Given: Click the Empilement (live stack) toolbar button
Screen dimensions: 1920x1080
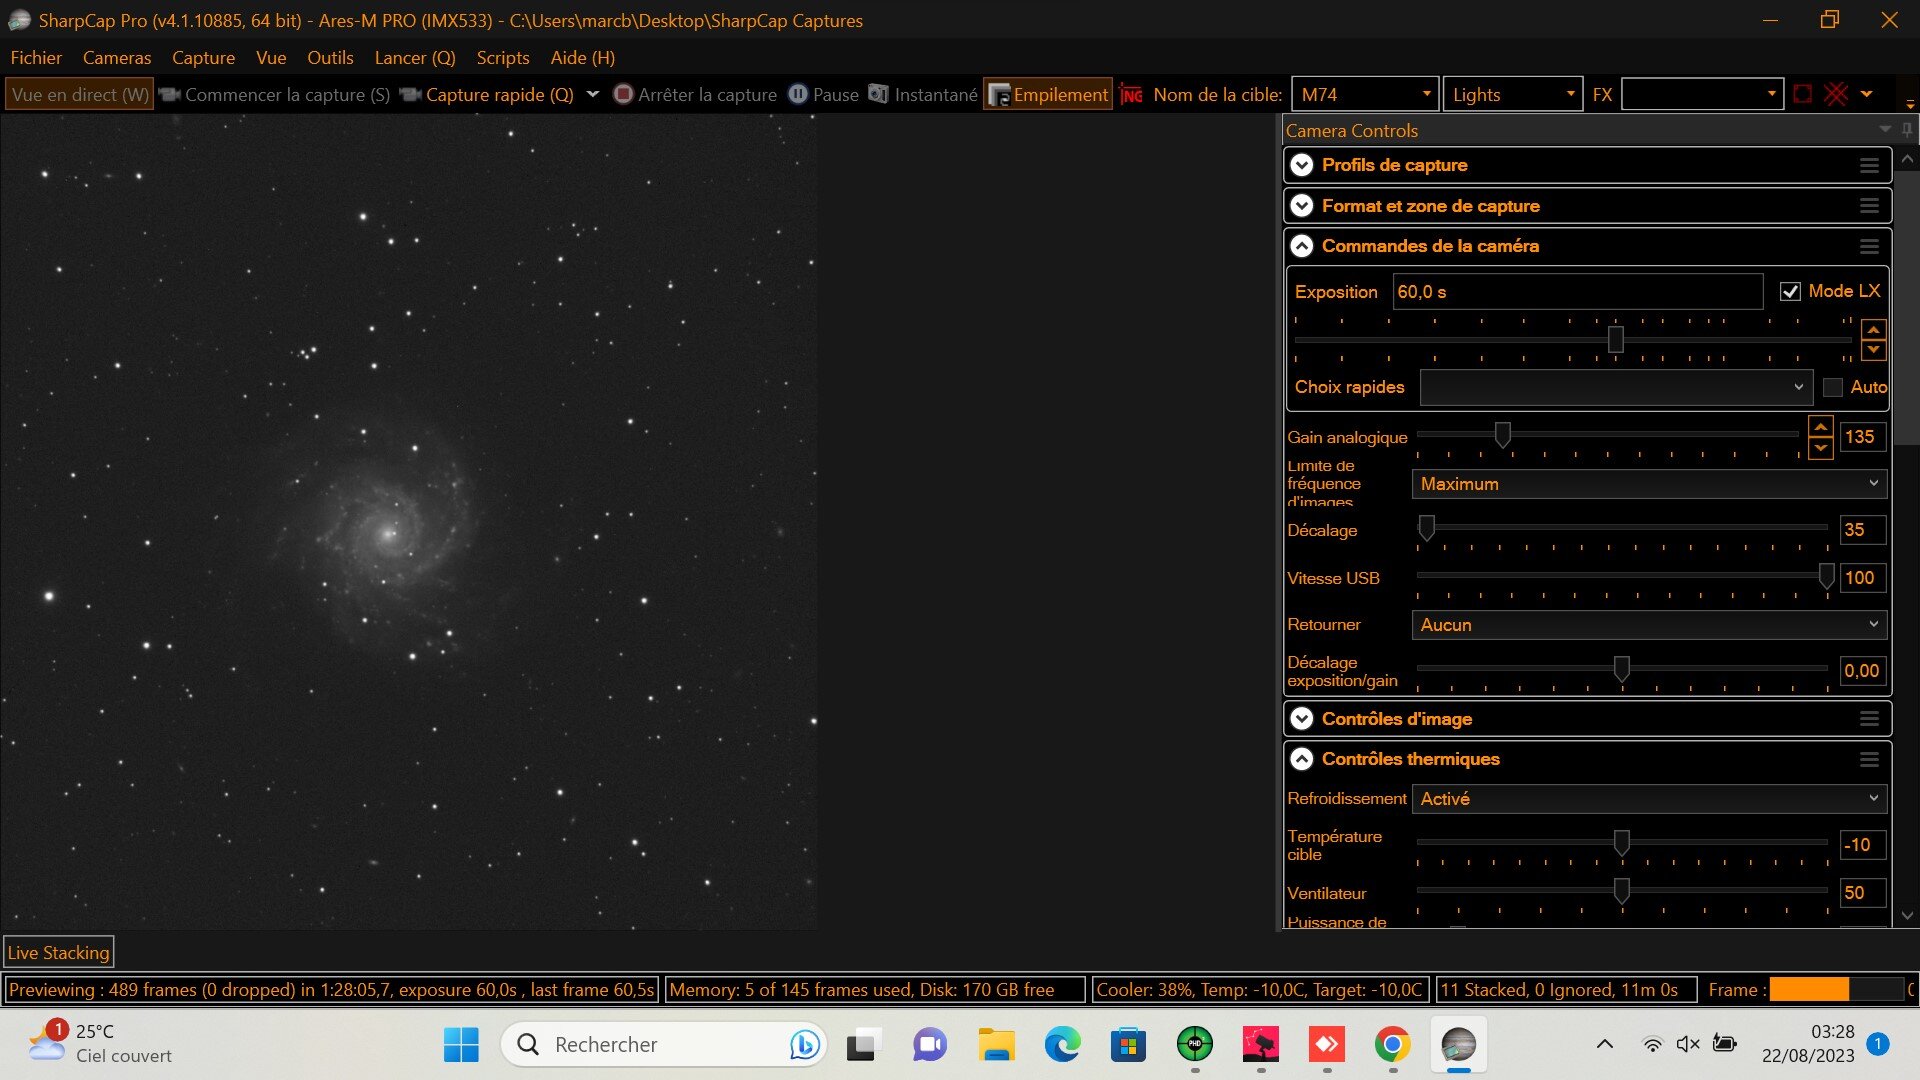Looking at the screenshot, I should pyautogui.click(x=1048, y=94).
